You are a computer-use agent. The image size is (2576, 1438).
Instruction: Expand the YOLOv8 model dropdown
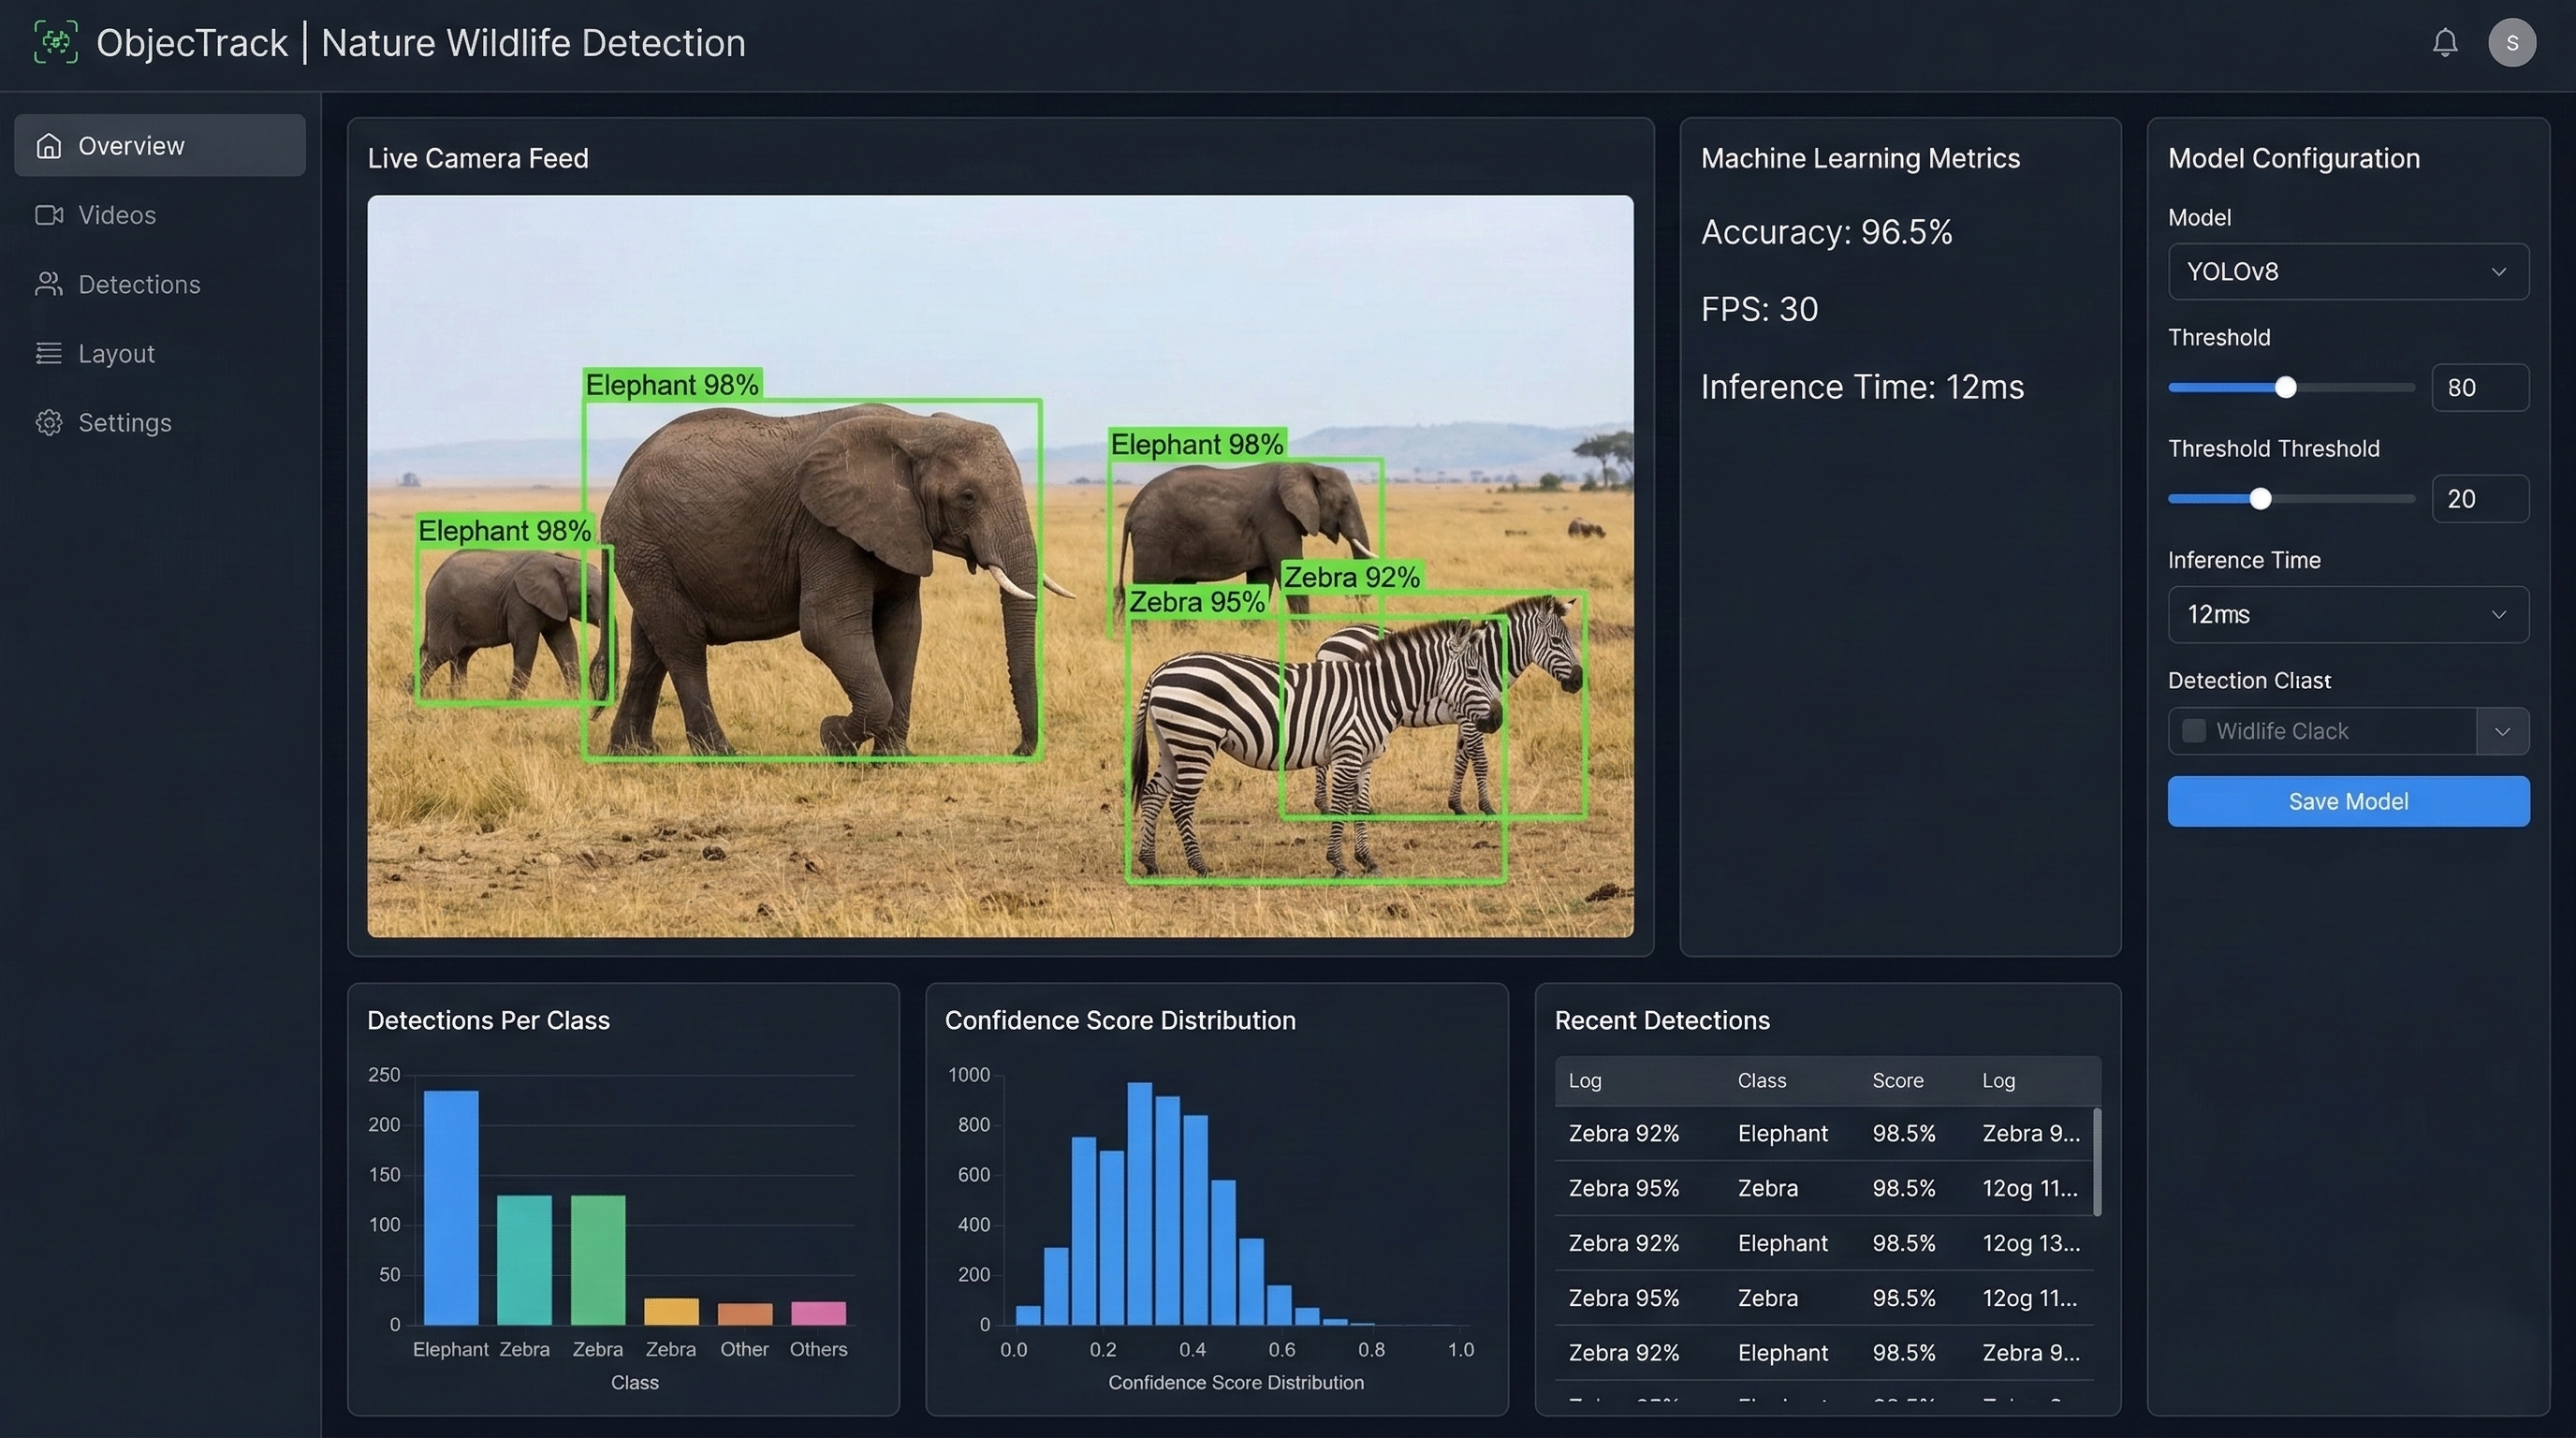pos(2347,272)
